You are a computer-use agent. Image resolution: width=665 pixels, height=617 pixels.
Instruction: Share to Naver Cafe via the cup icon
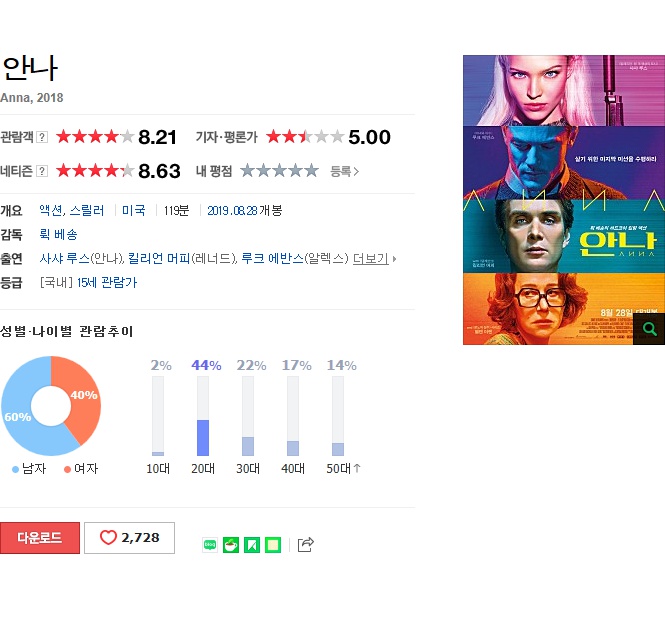[231, 545]
